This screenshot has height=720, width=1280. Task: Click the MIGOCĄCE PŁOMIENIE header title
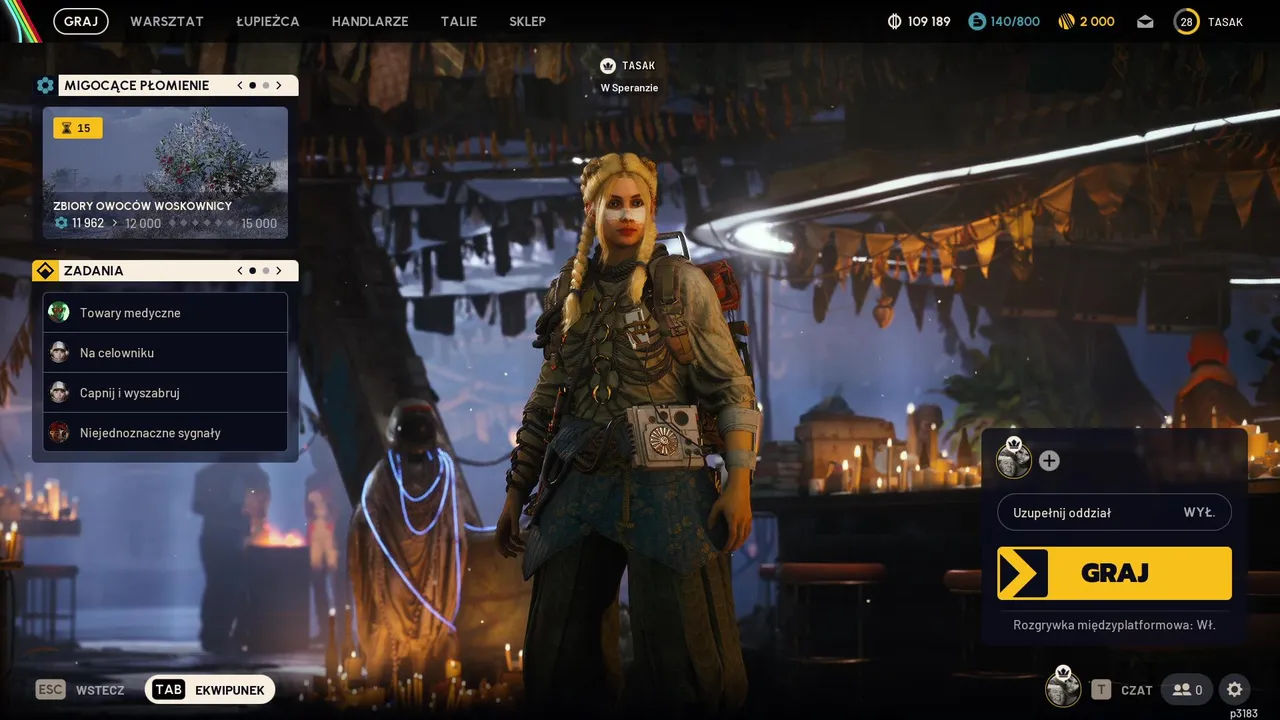pyautogui.click(x=137, y=86)
